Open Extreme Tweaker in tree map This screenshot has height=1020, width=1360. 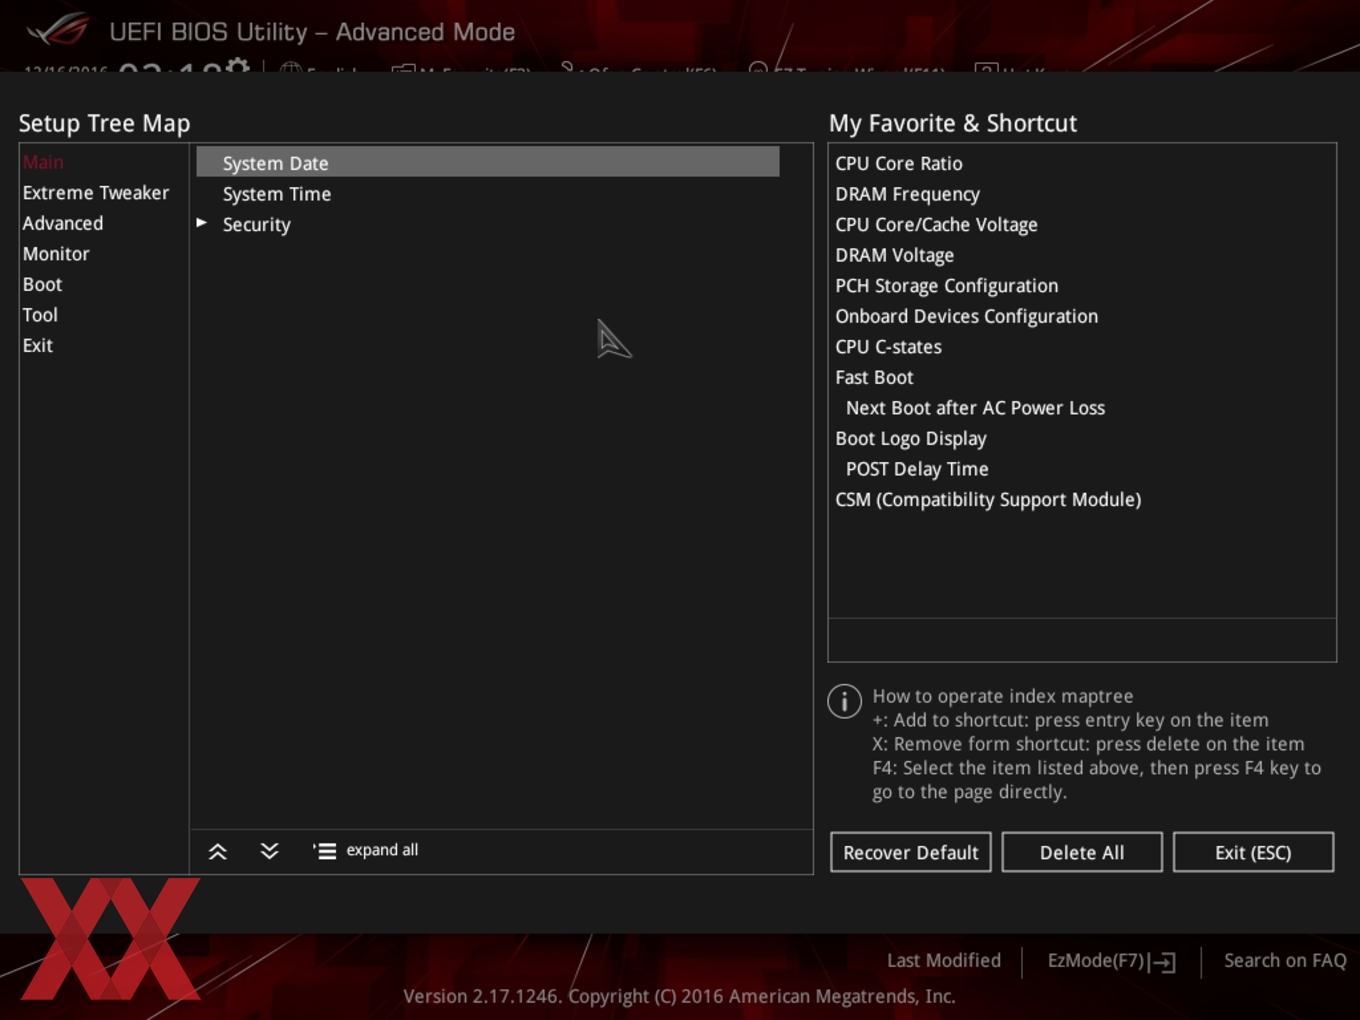(96, 193)
